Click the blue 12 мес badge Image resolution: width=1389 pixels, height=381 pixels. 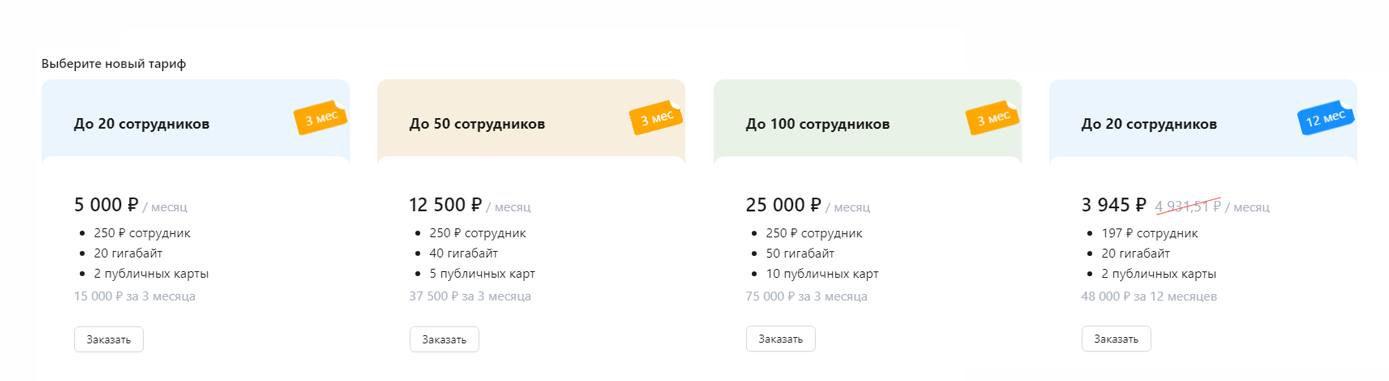(x=1326, y=117)
